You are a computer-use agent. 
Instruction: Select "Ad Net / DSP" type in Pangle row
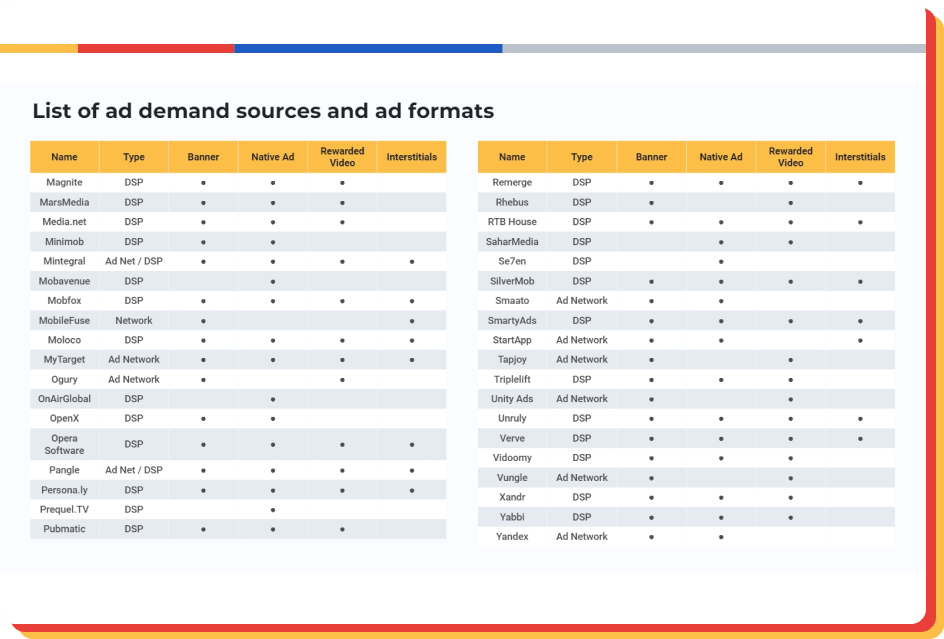coord(134,470)
